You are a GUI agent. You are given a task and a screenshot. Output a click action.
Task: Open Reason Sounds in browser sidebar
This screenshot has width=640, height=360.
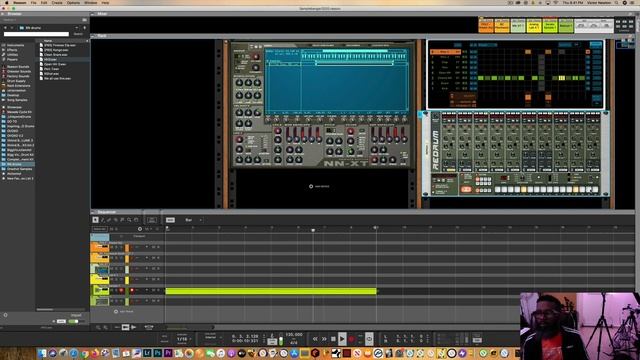(18, 67)
